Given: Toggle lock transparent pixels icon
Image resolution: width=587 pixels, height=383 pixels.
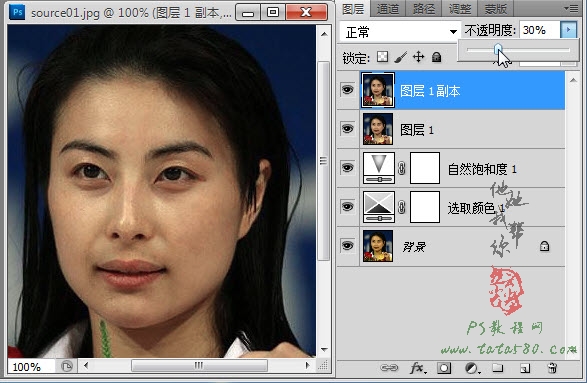Looking at the screenshot, I should click(382, 57).
